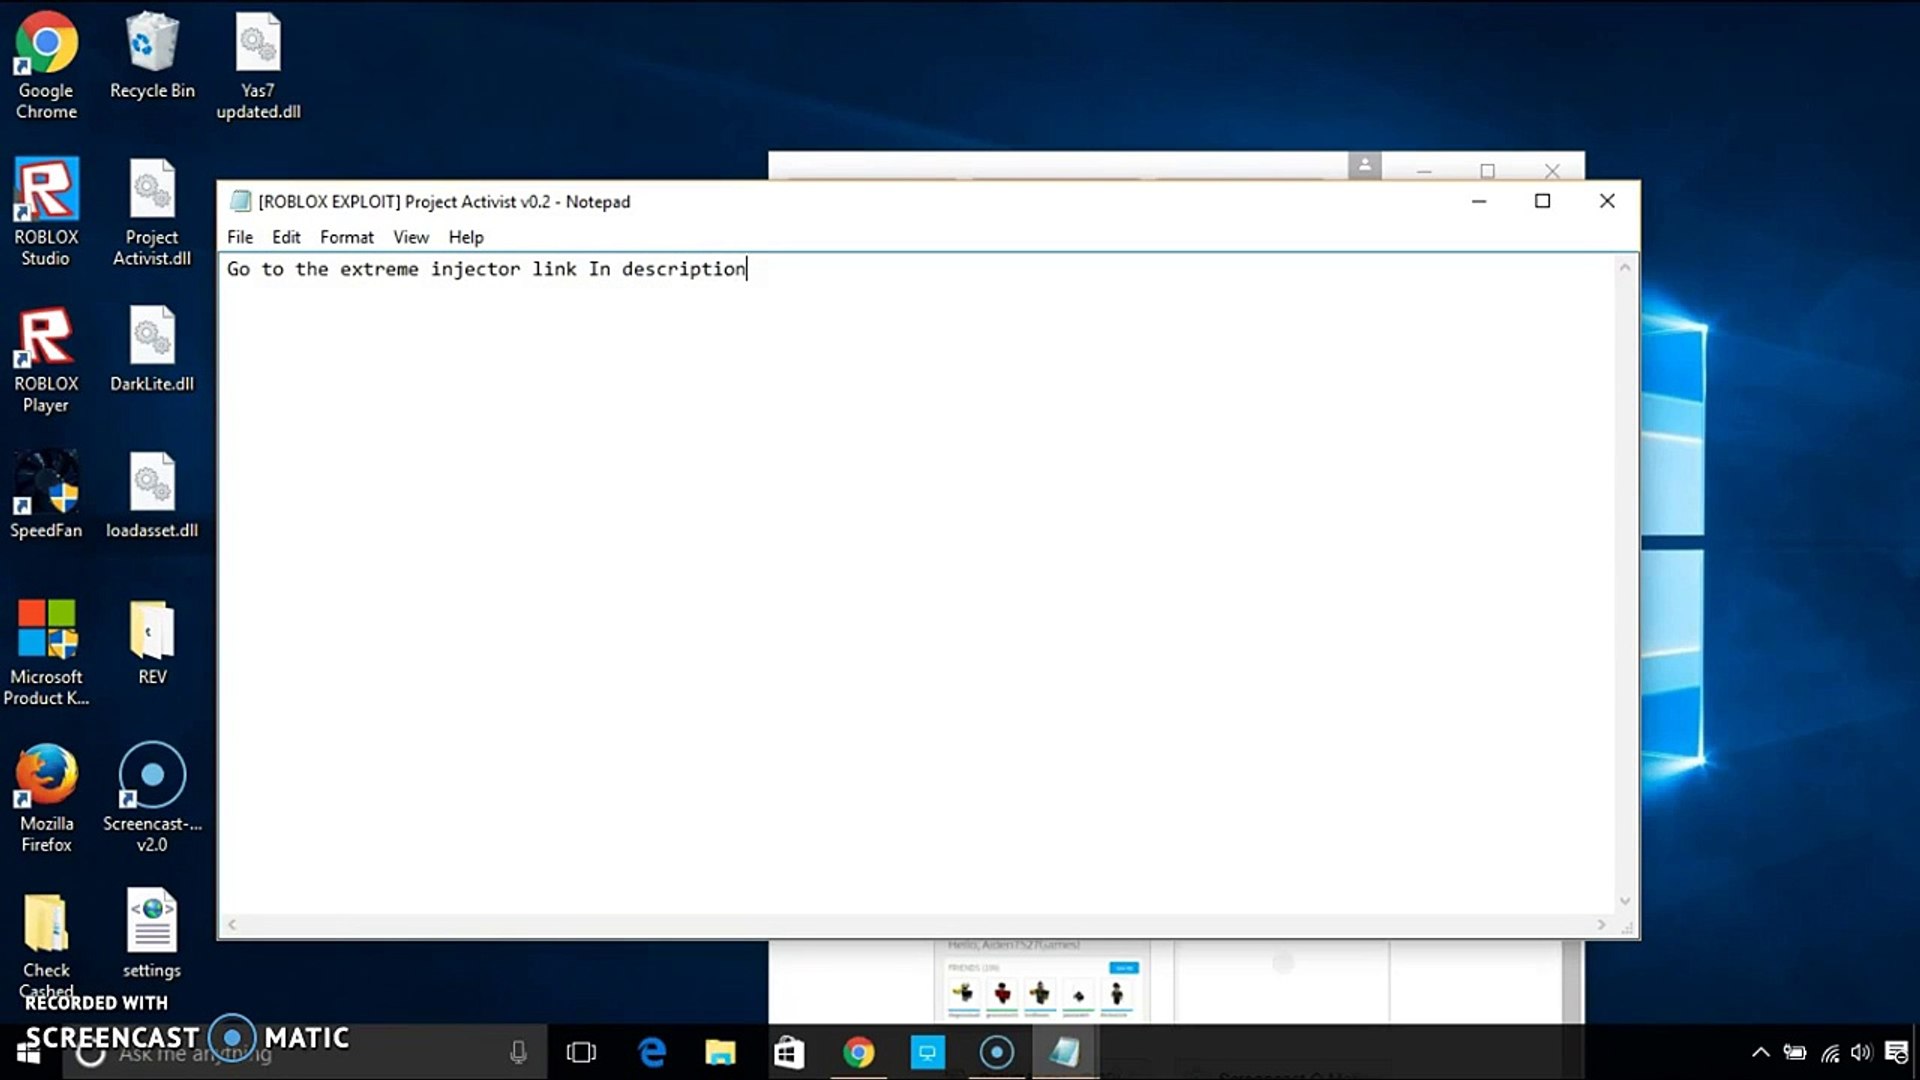Click the REV desktop icon

pyautogui.click(x=150, y=641)
